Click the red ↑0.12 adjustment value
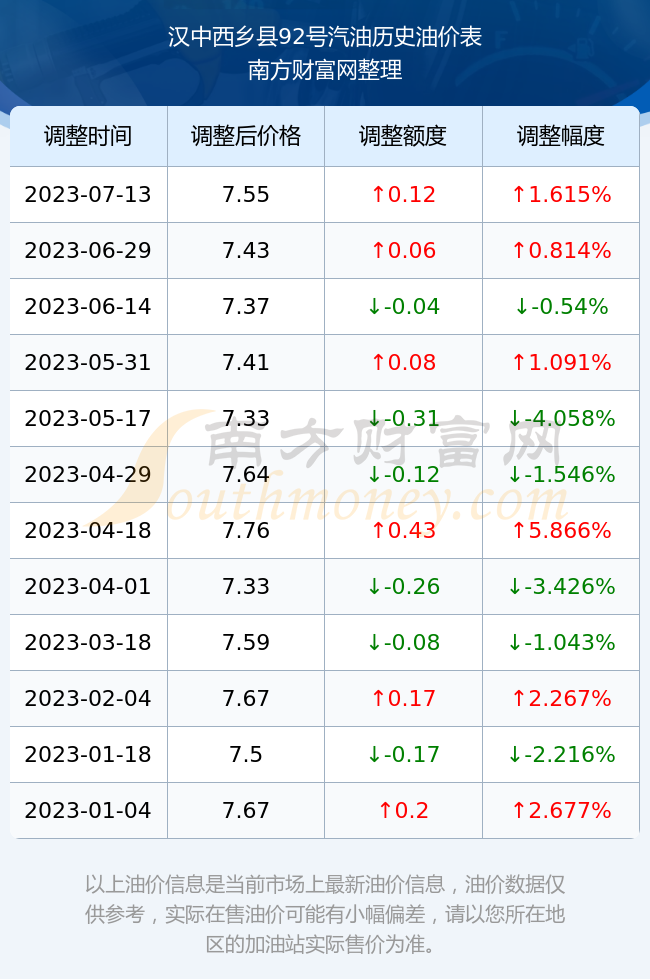The height and width of the screenshot is (980, 650). (x=403, y=194)
